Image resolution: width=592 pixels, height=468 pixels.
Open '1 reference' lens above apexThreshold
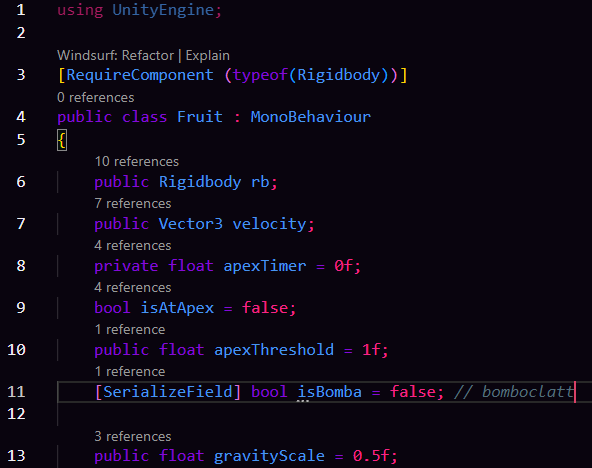[x=130, y=329]
